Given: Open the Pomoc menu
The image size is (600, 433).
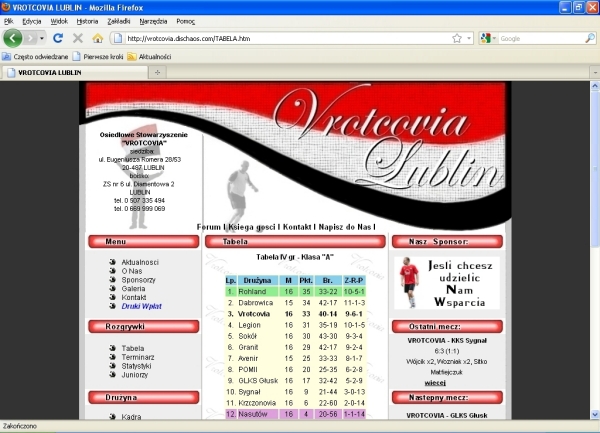Looking at the screenshot, I should click(186, 21).
